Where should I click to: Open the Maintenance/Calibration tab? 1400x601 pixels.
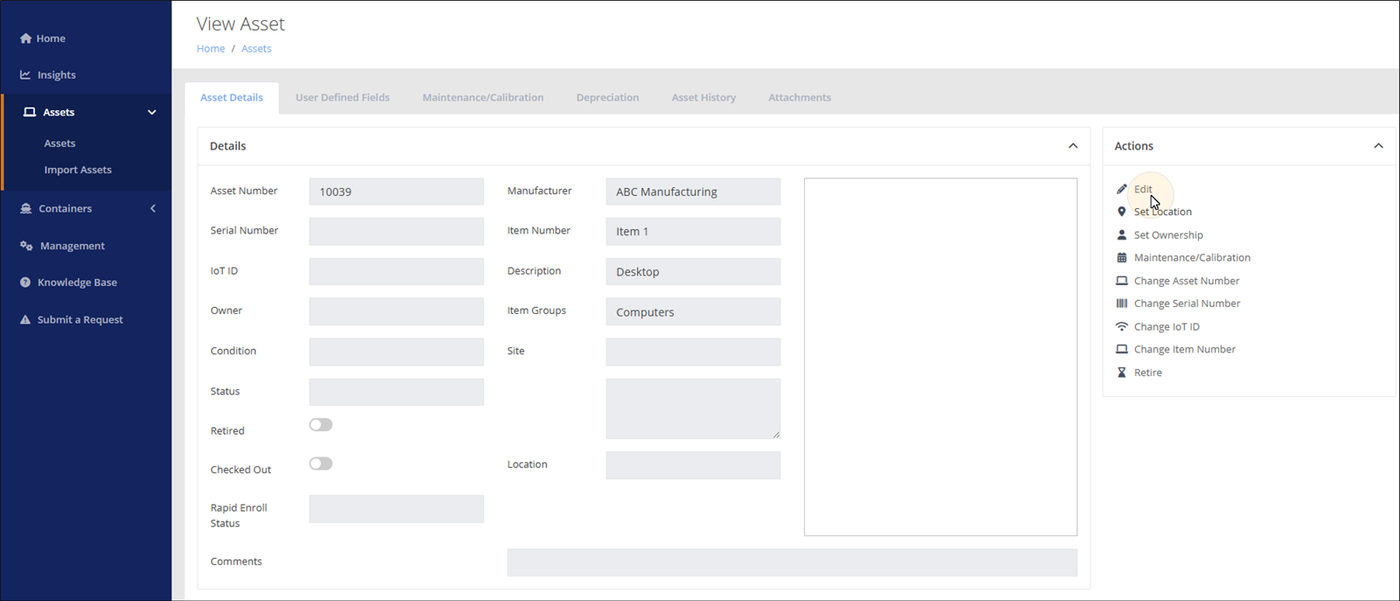pyautogui.click(x=483, y=98)
